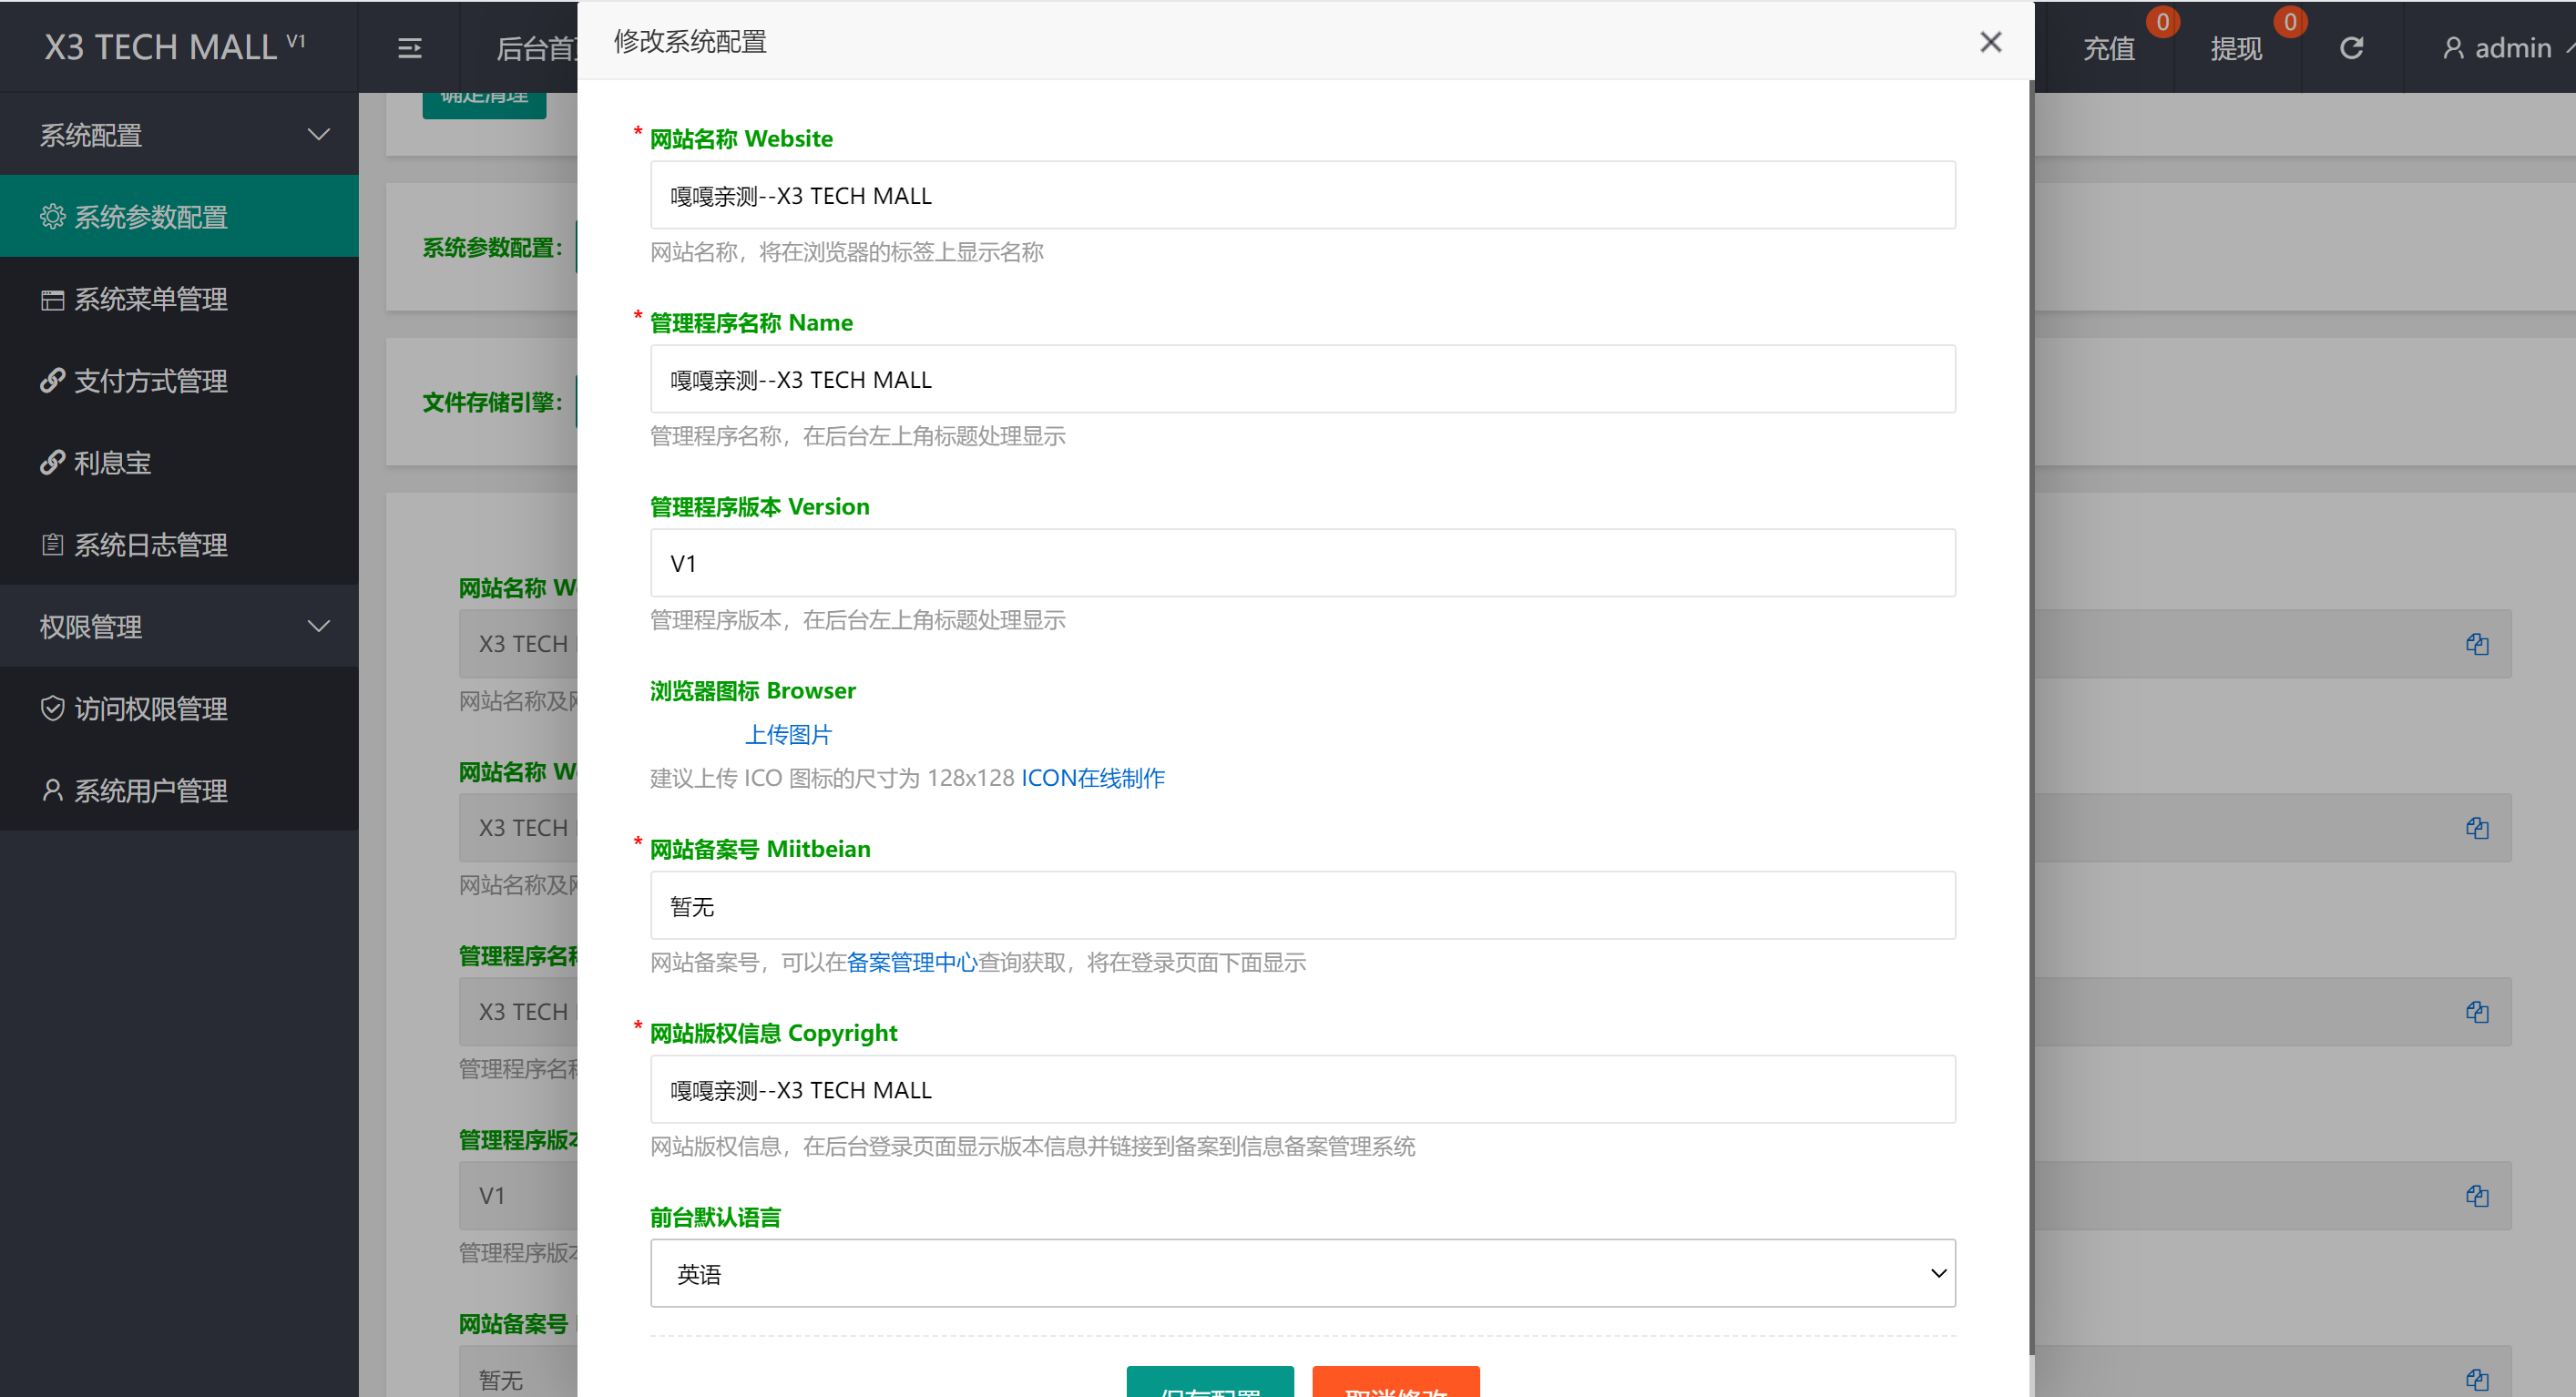Click the 网站版权信息 Copyright field label
This screenshot has height=1397, width=2576.
click(x=774, y=1033)
